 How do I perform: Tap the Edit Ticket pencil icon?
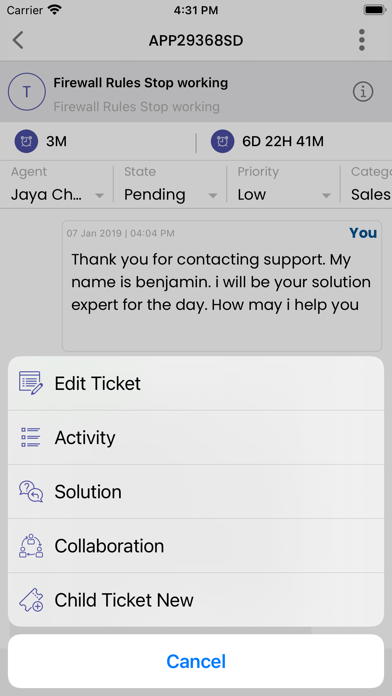click(31, 383)
